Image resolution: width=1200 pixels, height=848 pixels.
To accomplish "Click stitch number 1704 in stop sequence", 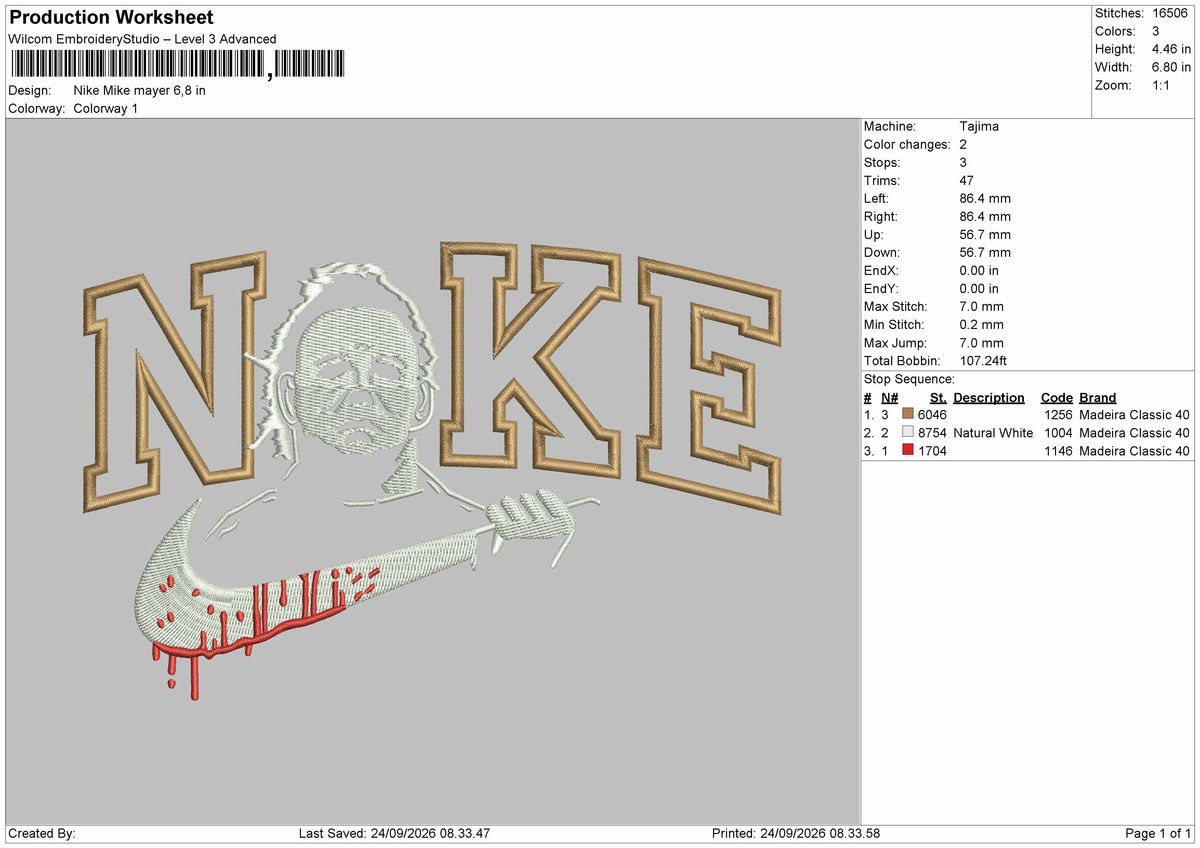I will (x=932, y=451).
